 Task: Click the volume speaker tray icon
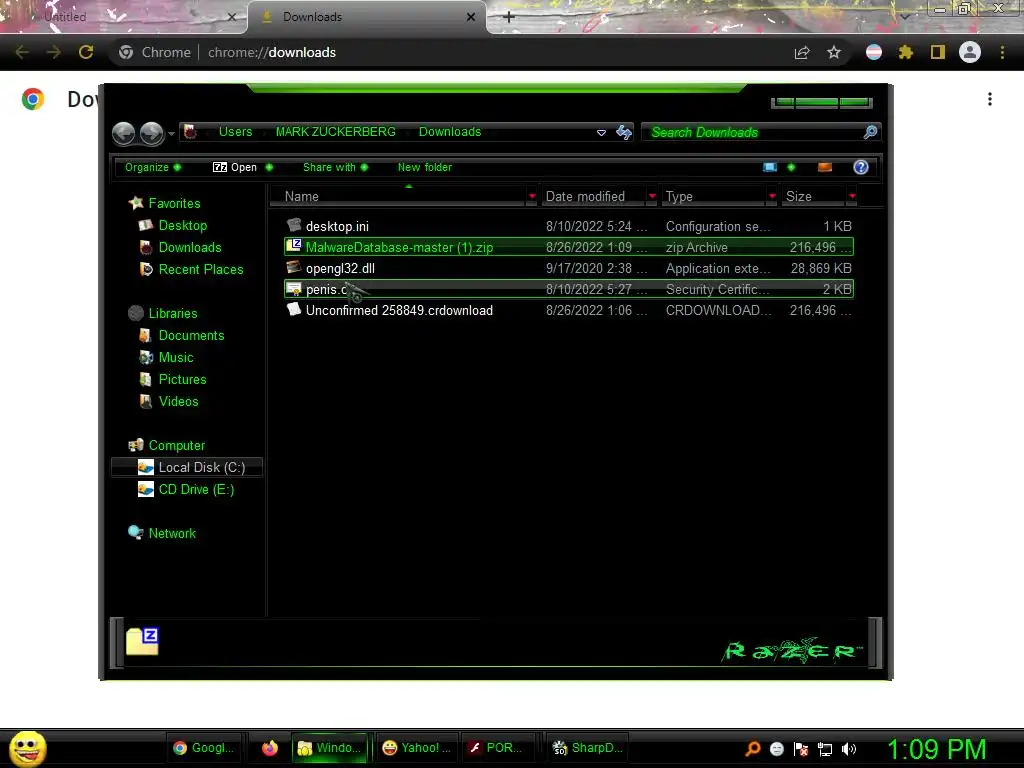click(848, 749)
